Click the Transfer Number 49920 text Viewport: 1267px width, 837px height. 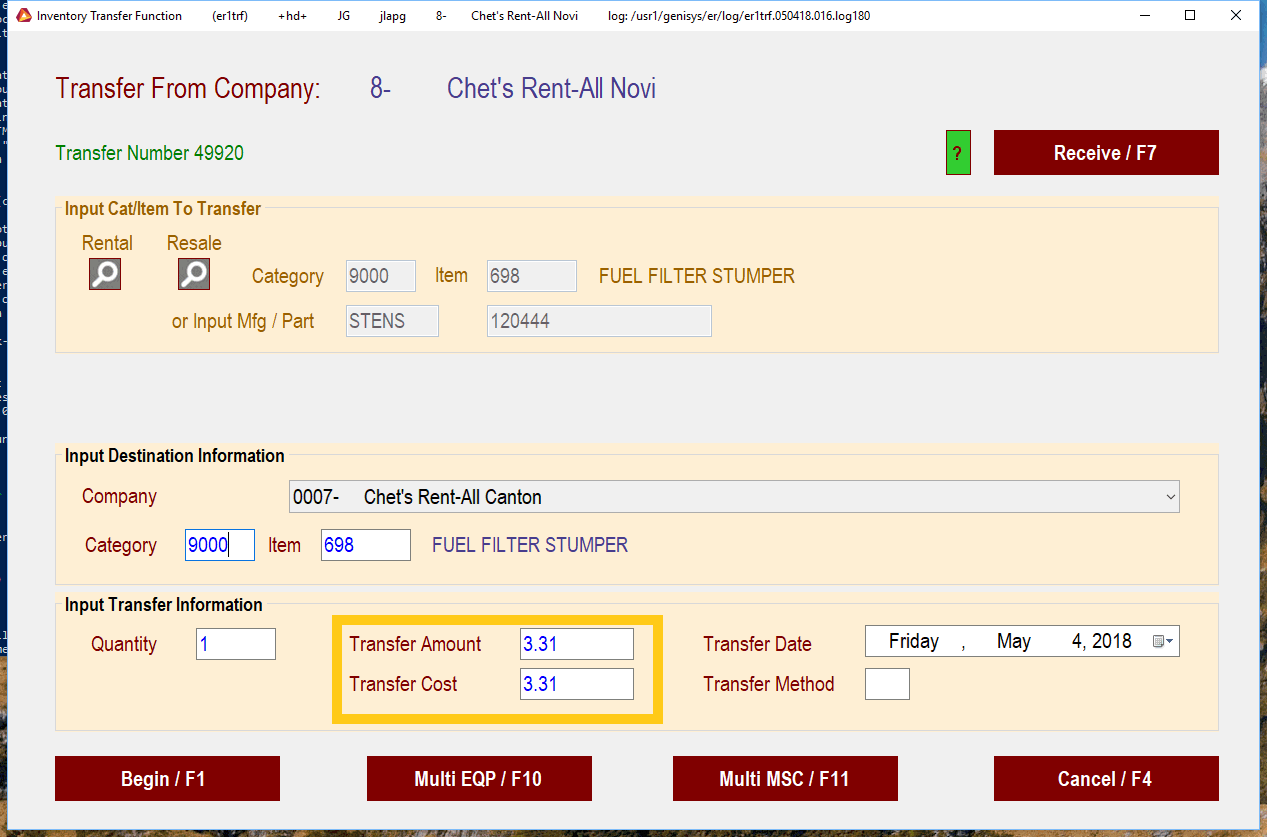(150, 153)
